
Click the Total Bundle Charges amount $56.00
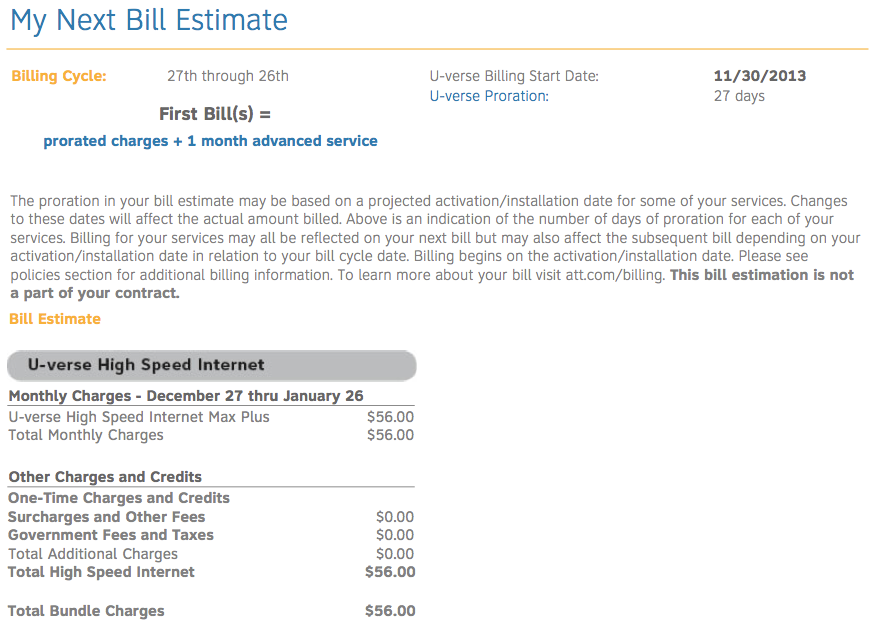click(x=390, y=611)
